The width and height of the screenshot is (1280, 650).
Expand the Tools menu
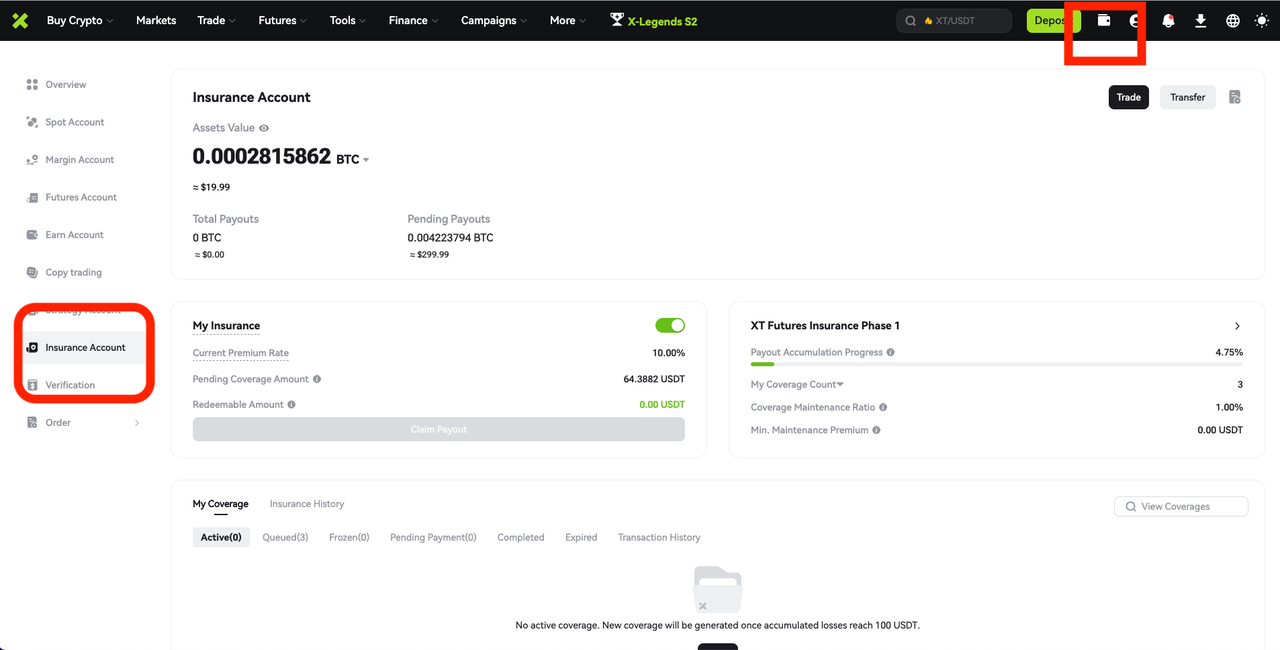348,20
